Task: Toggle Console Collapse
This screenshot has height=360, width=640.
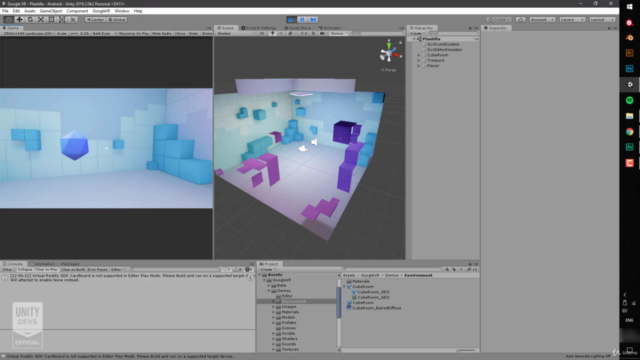Action: tap(24, 269)
